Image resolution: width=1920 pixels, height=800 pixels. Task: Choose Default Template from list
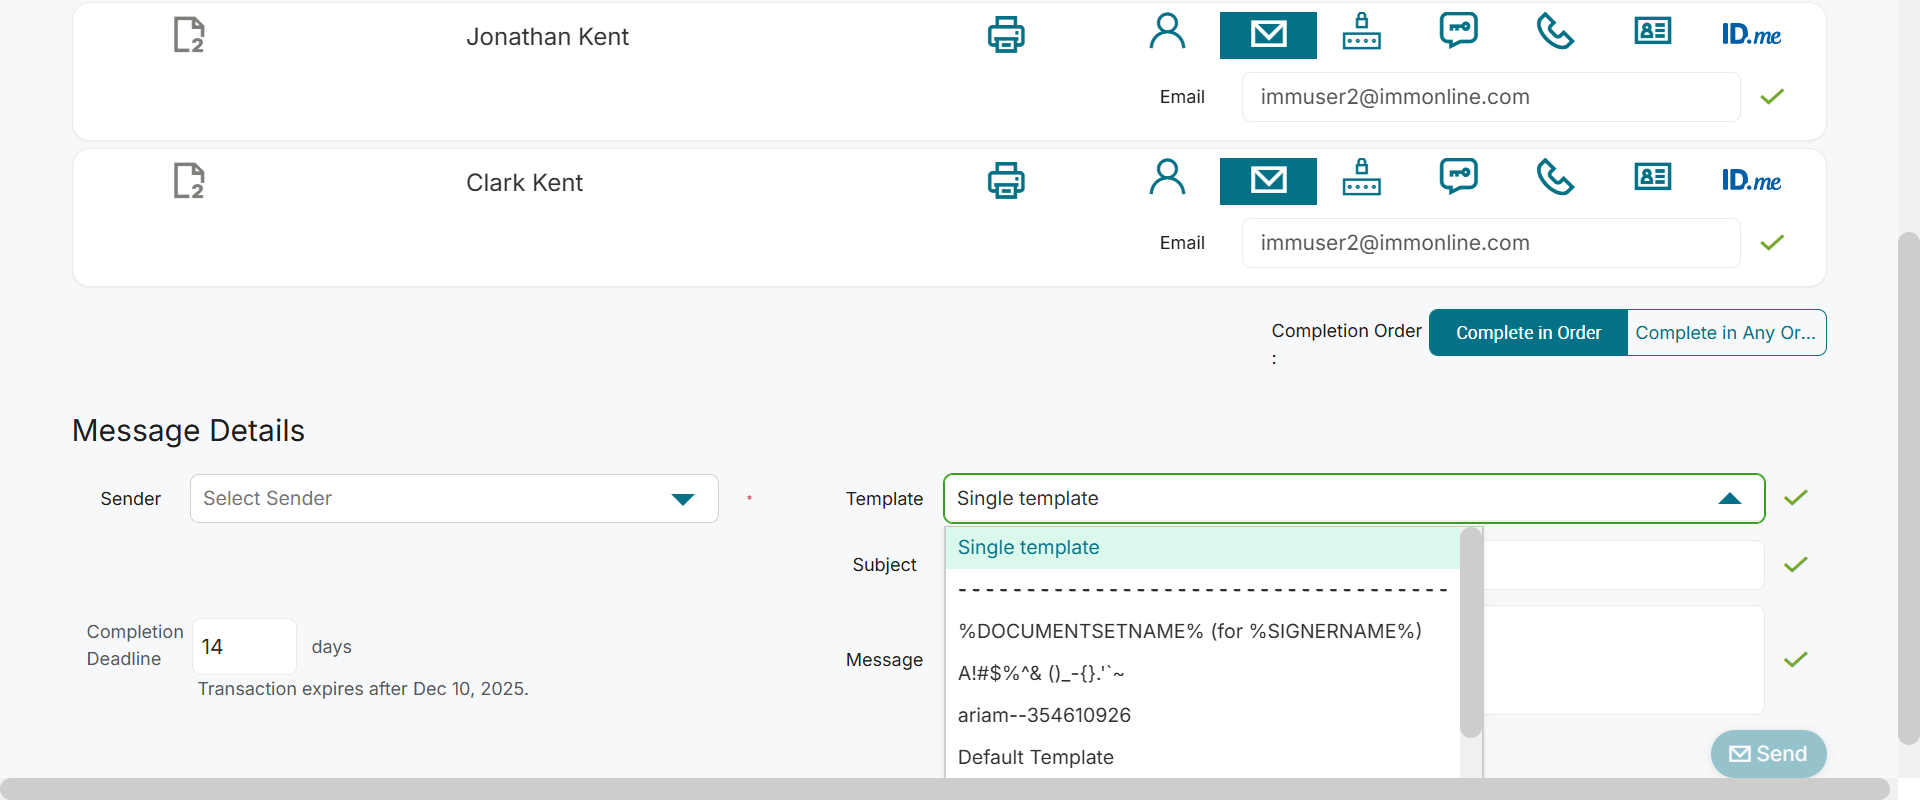tap(1036, 757)
